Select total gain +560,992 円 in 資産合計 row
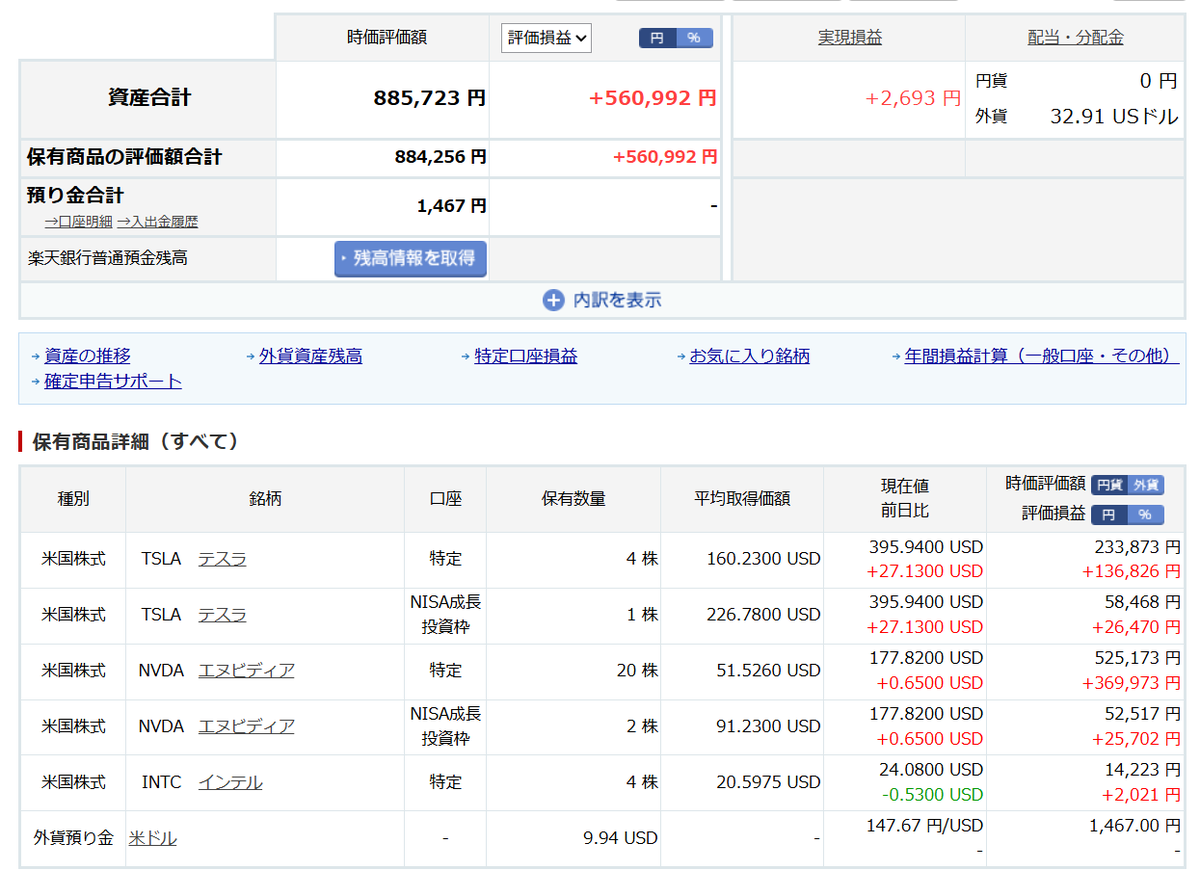Viewport: 1200px width, 870px height. pos(653,98)
